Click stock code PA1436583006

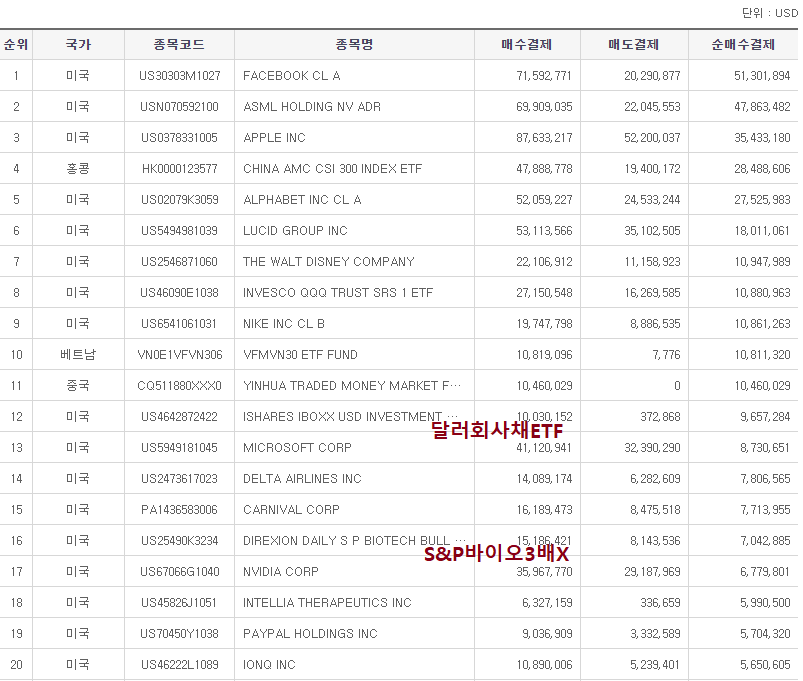pos(179,509)
